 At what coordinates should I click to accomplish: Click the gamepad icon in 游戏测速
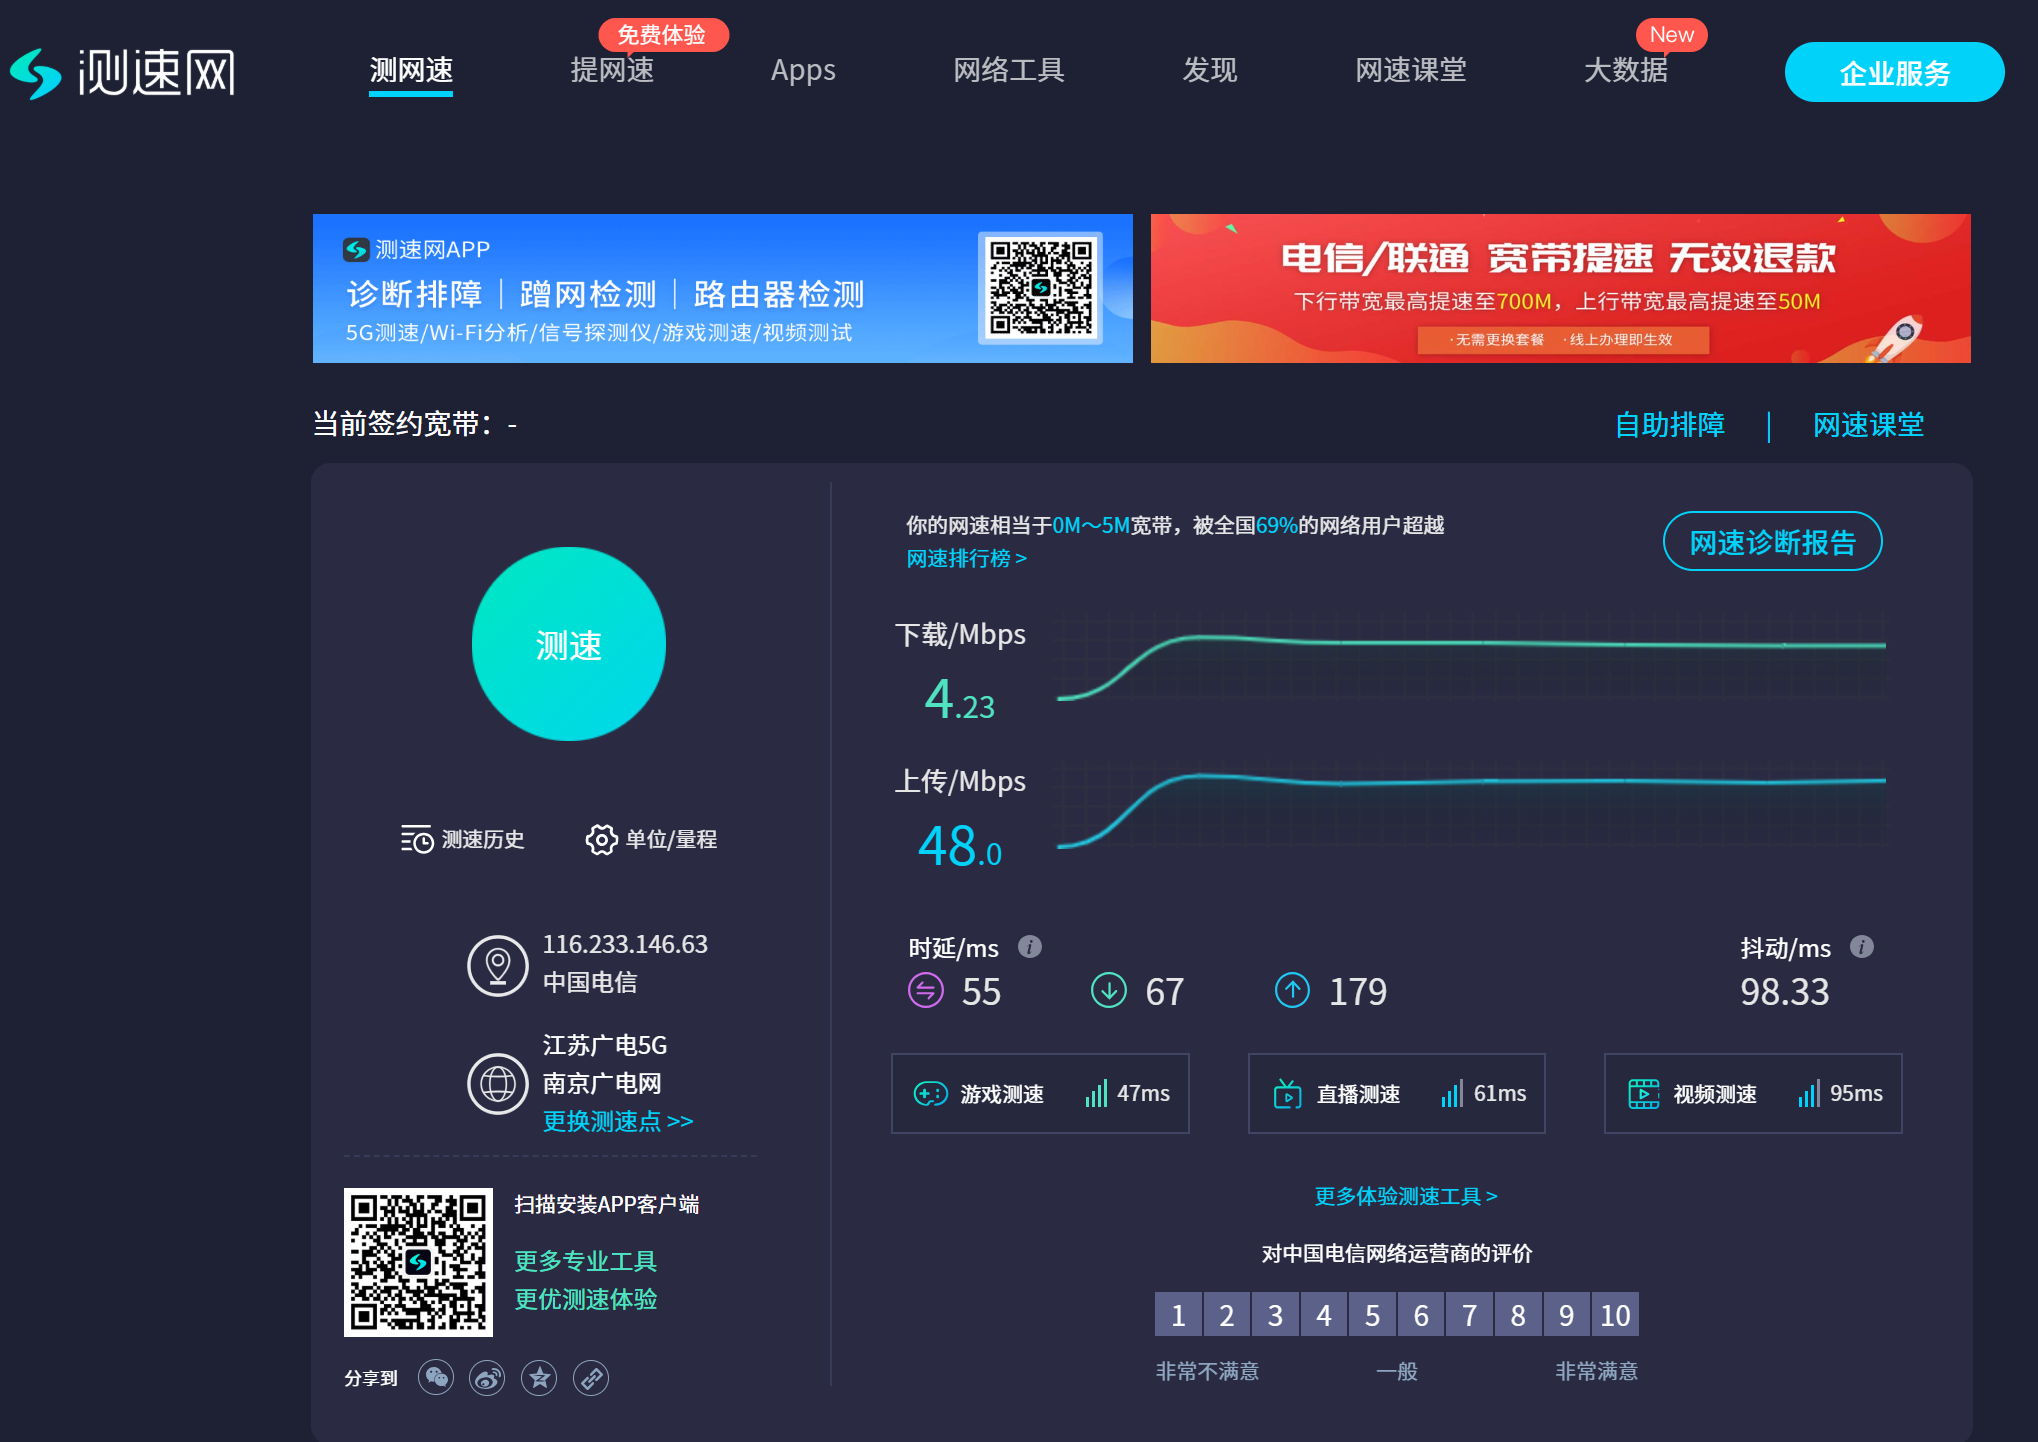tap(931, 1094)
